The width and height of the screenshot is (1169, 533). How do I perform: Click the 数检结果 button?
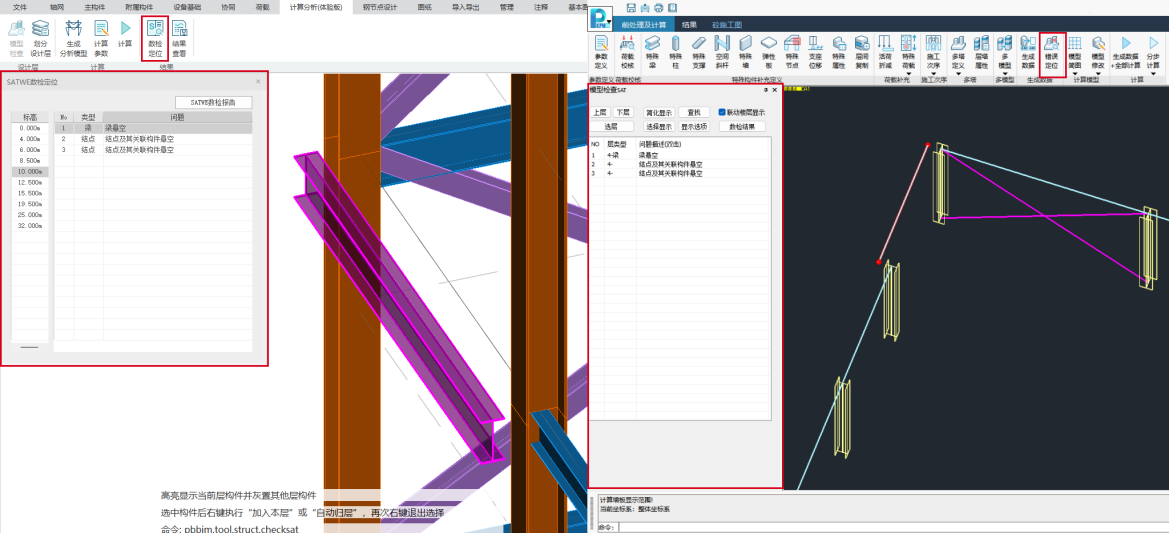tap(741, 127)
